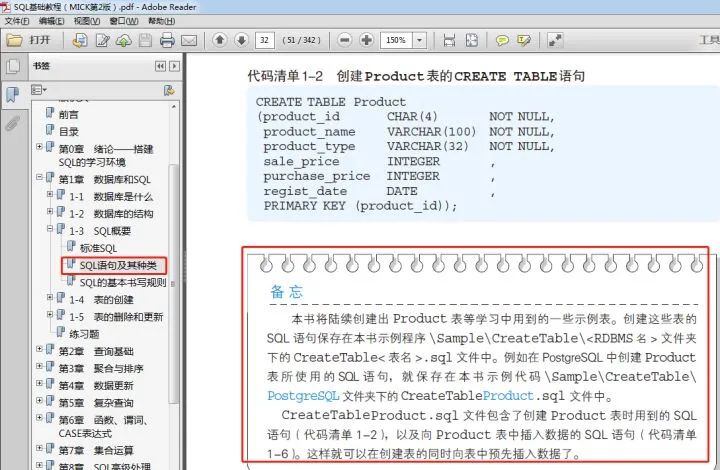Image resolution: width=720 pixels, height=470 pixels.
Task: Collapse the bookmarks panel with double-arrow button
Action: 160,66
